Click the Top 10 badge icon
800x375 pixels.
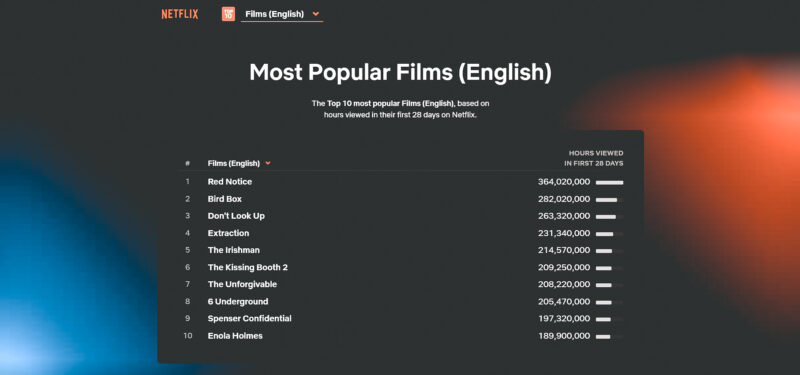pos(229,14)
